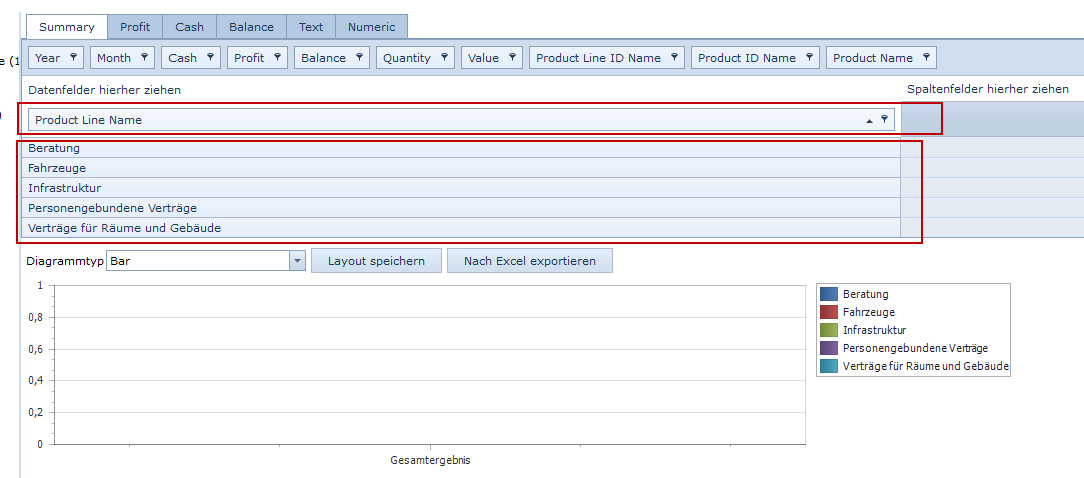Switch to the Profit tab
Image resolution: width=1084 pixels, height=478 pixels.
(135, 27)
